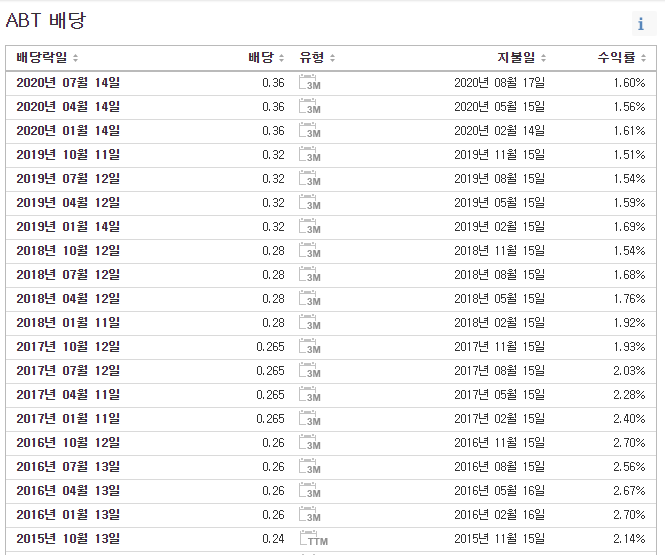Sort by 배당락일 column header
The image size is (665, 555).
pos(47,58)
